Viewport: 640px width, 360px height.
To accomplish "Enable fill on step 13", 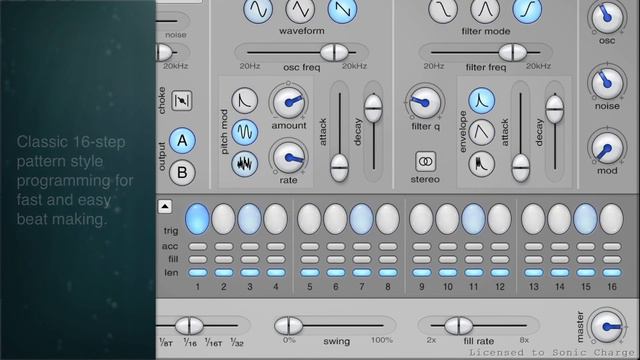I will point(533,260).
